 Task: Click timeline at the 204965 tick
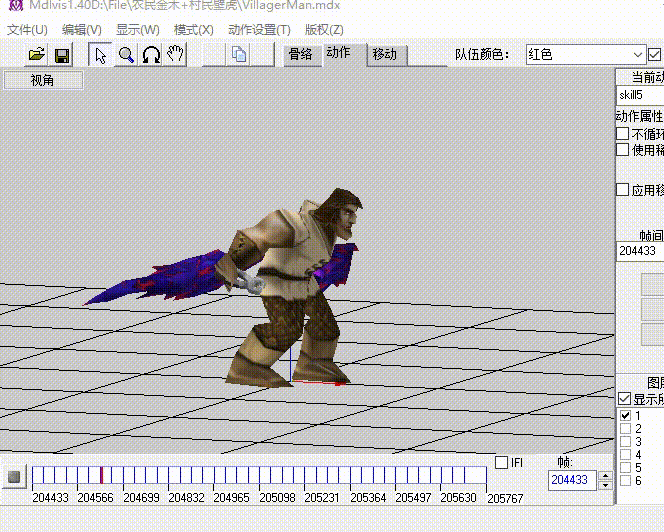[x=214, y=475]
